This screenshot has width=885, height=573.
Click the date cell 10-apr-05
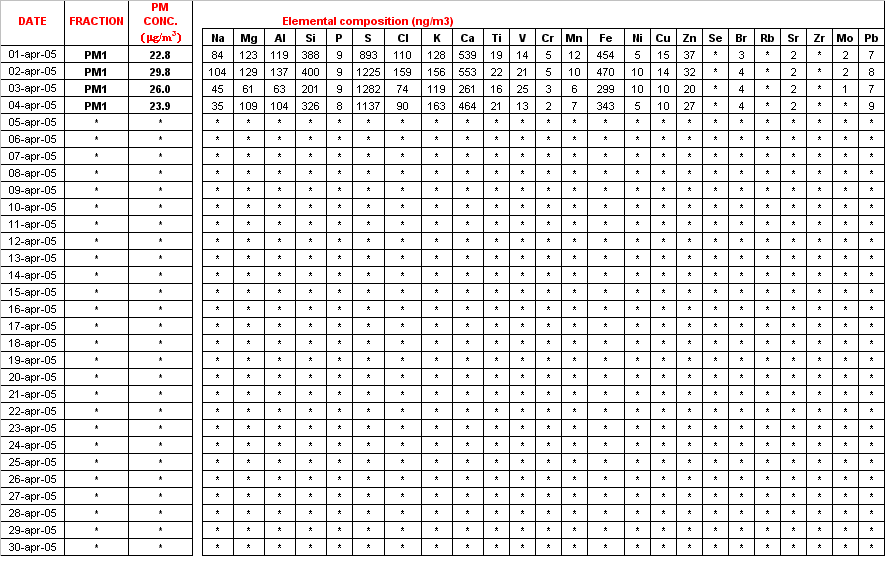point(32,207)
